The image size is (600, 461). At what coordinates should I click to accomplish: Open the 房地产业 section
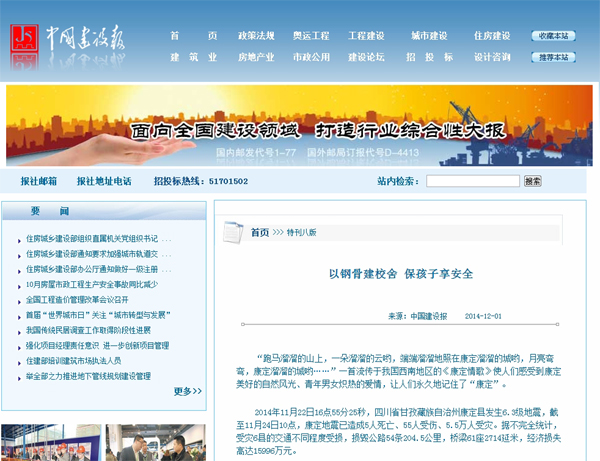click(x=256, y=57)
